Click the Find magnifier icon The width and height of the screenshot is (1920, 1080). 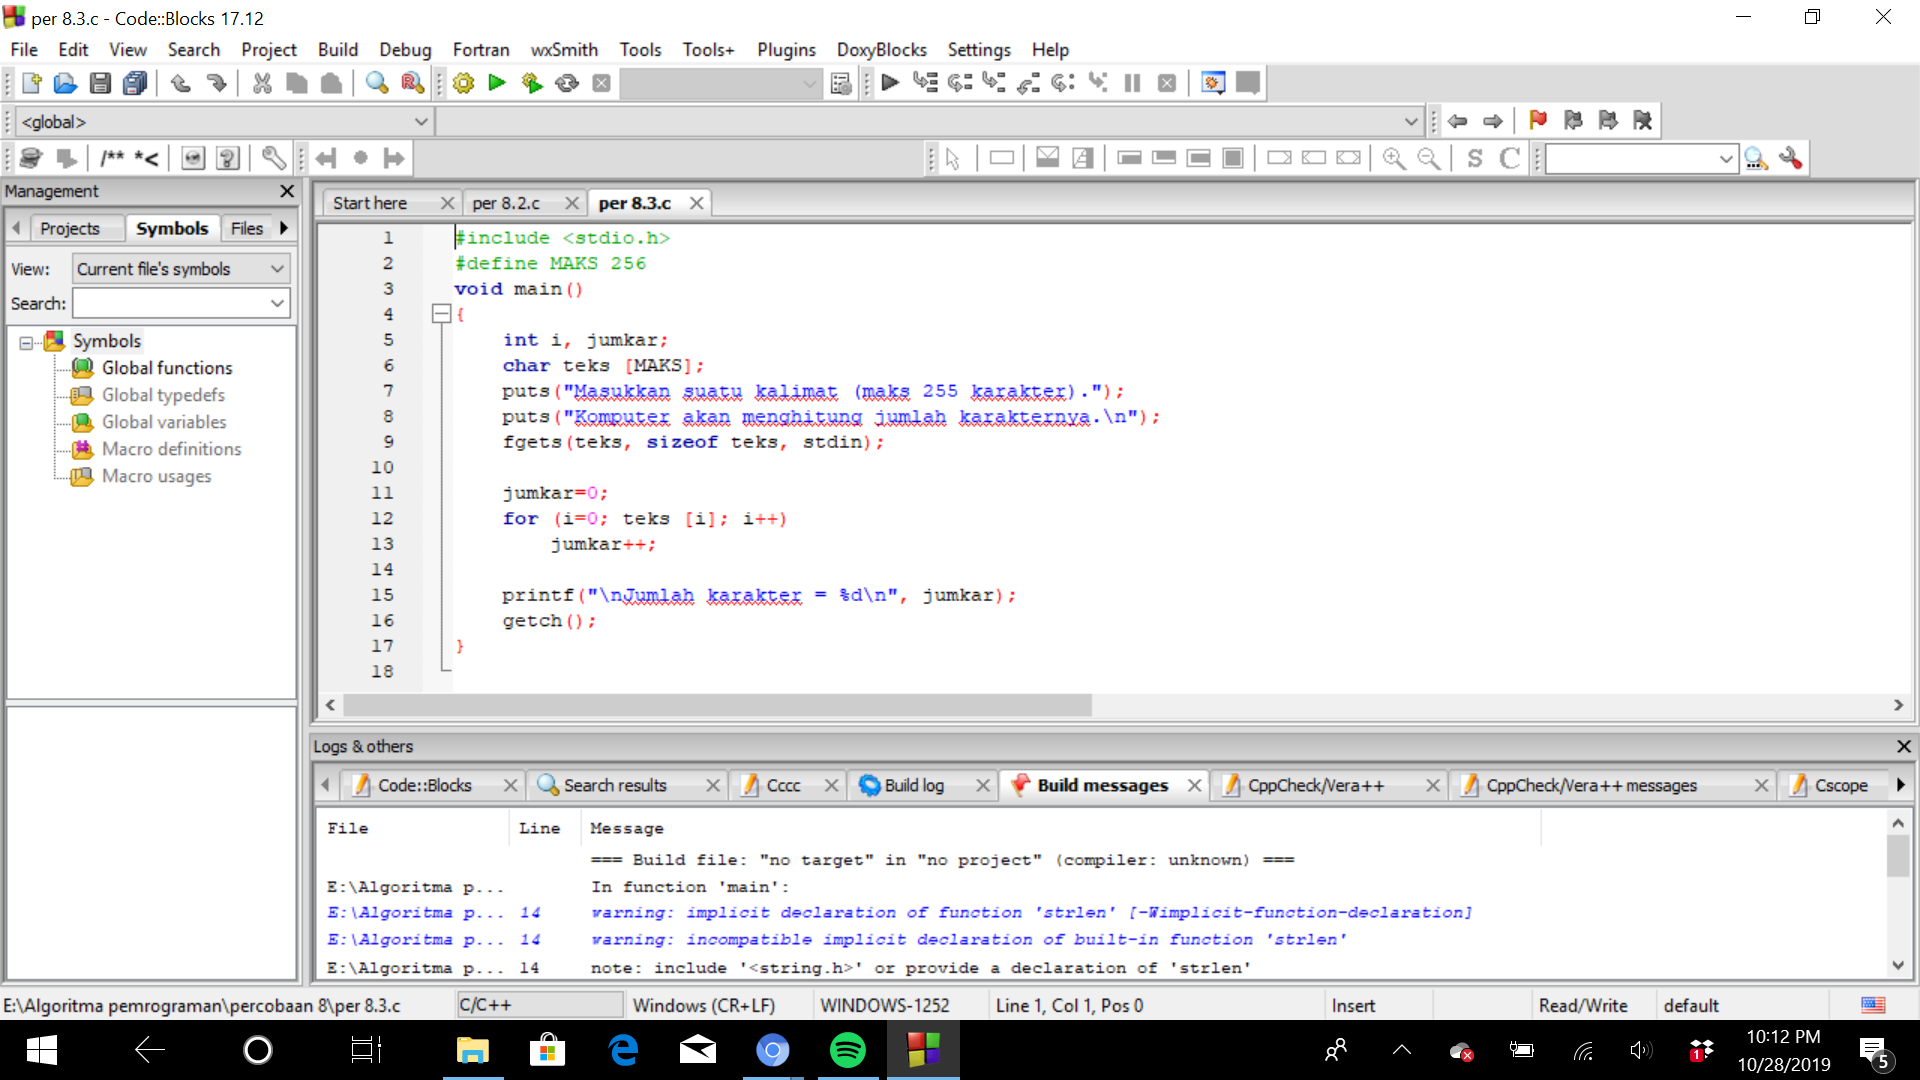[x=377, y=83]
